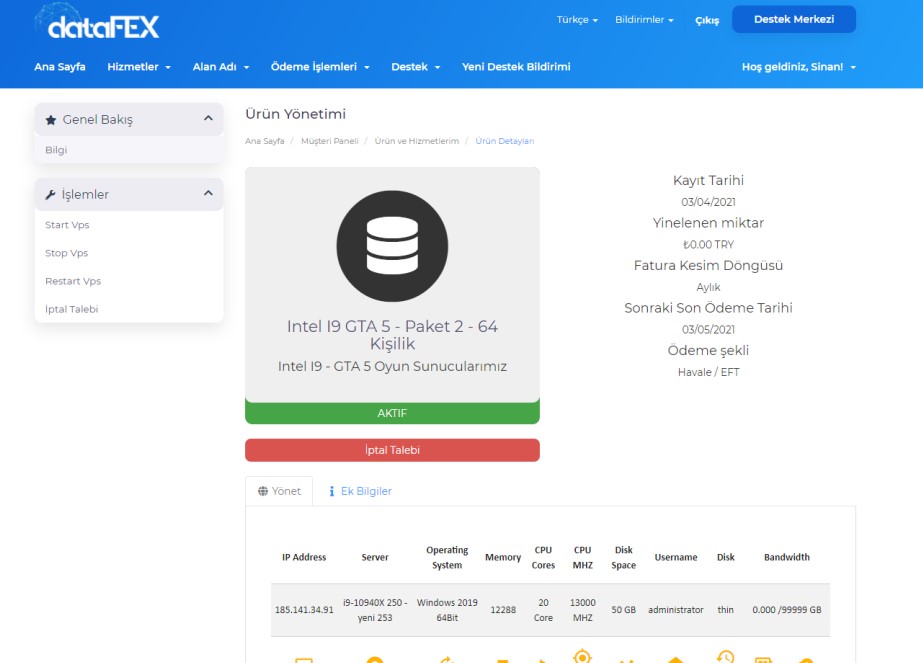Click the star icon beside Genel Bakış
923x663 pixels.
(51, 120)
